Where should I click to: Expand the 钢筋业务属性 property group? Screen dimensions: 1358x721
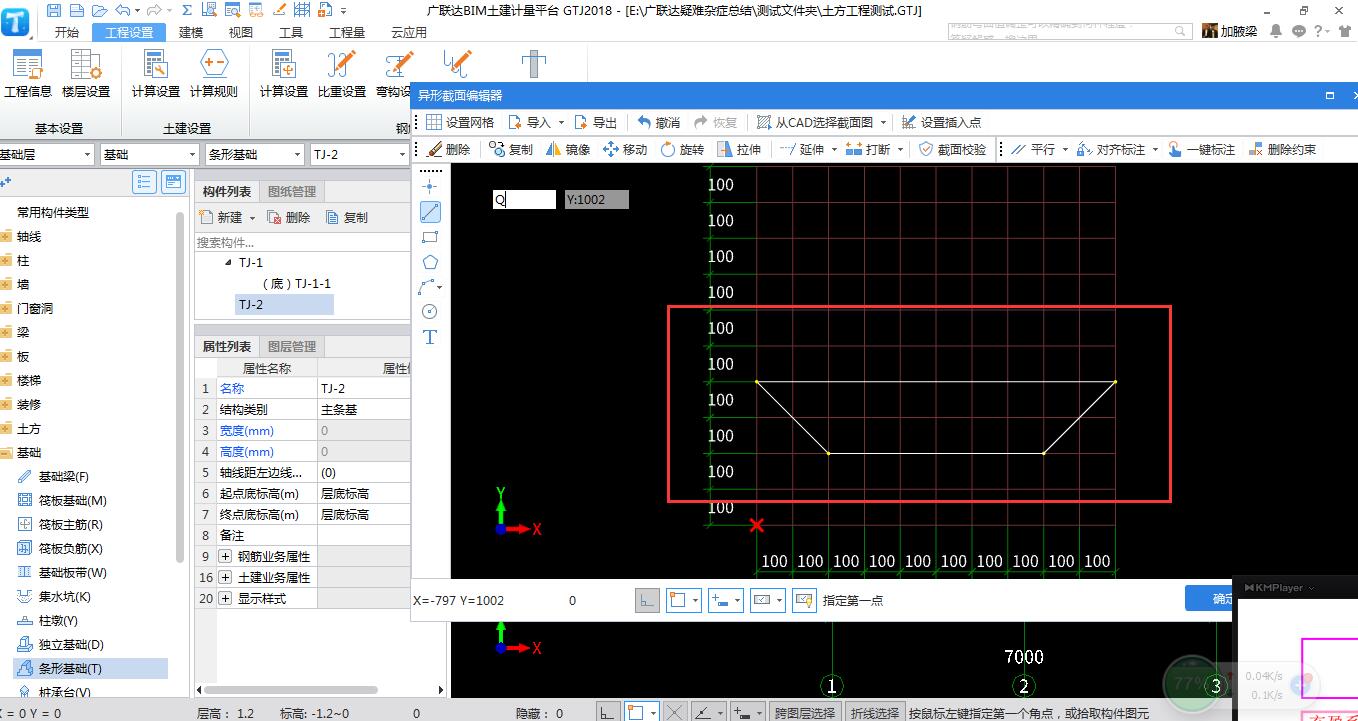coord(225,556)
